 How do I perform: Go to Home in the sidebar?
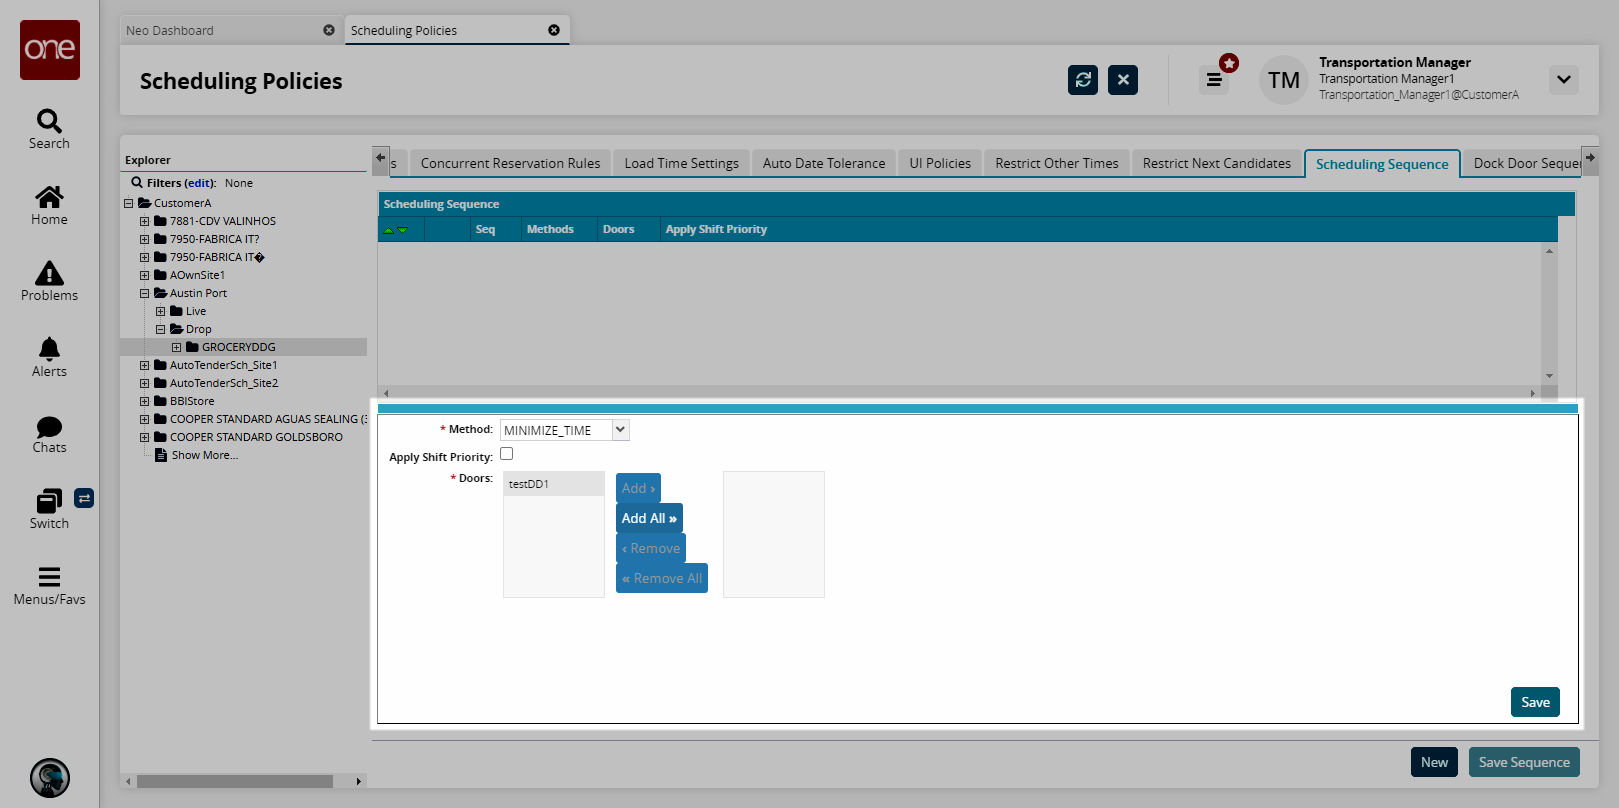[49, 206]
